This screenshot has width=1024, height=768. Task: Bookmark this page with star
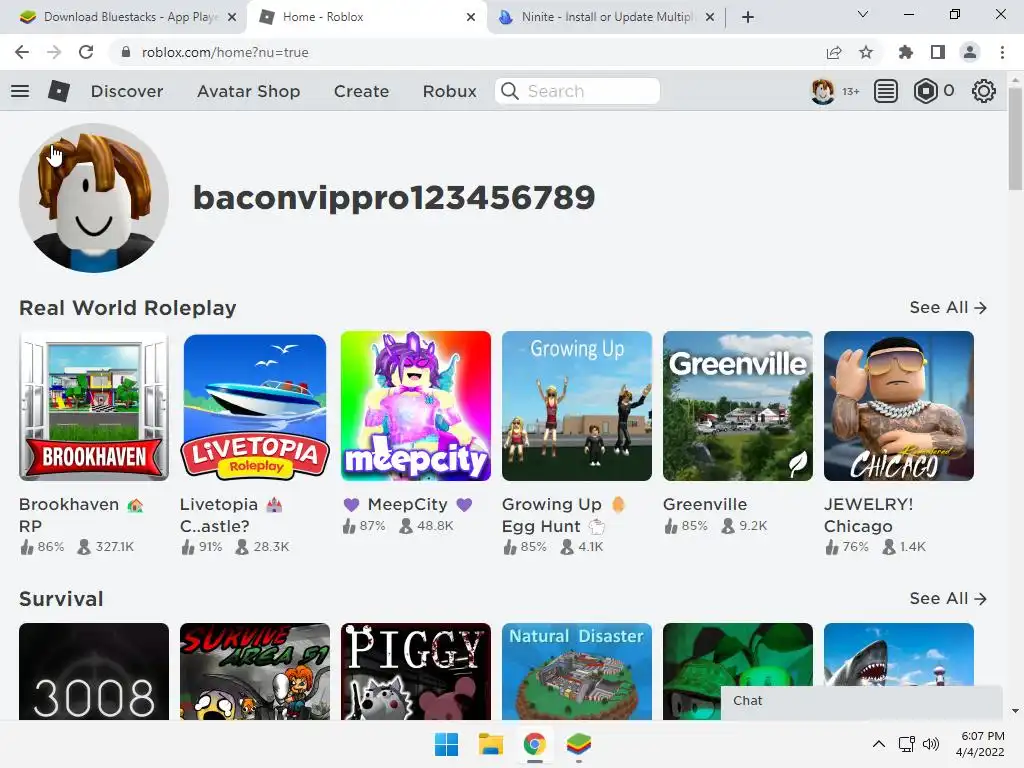pos(866,52)
